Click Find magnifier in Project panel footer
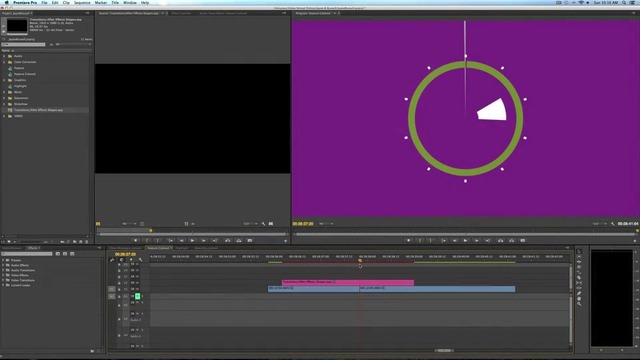This screenshot has height=360, width=640. click(x=68, y=242)
